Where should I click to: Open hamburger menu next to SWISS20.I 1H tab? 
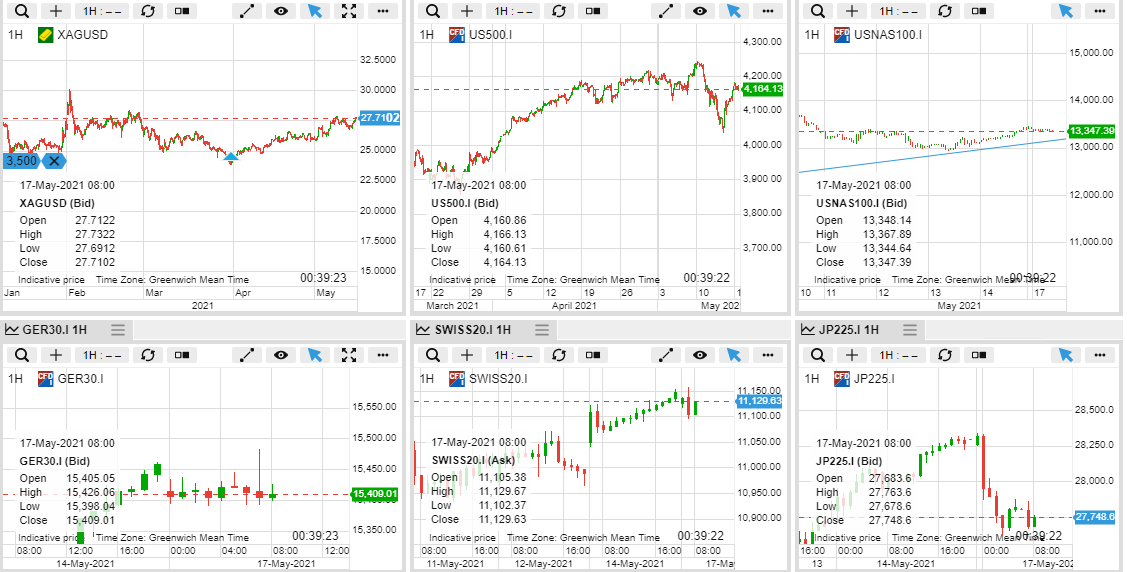tap(542, 330)
